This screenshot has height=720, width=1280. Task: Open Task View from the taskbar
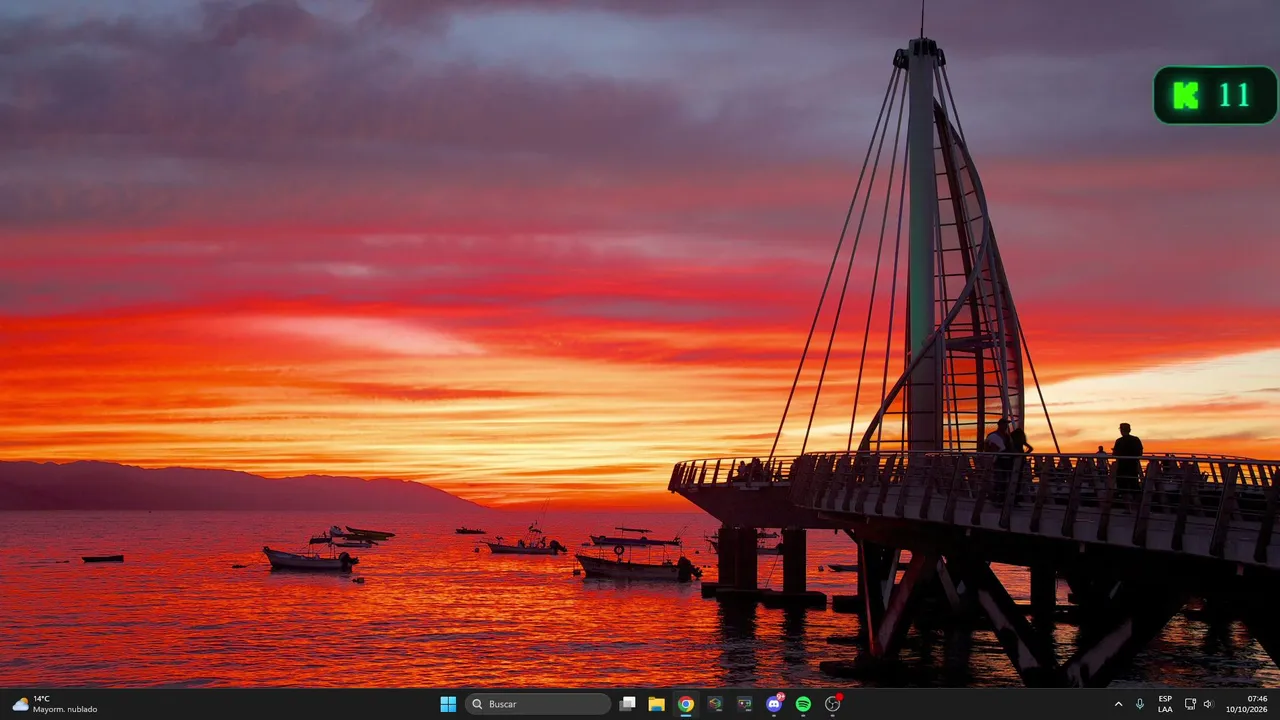click(x=627, y=704)
